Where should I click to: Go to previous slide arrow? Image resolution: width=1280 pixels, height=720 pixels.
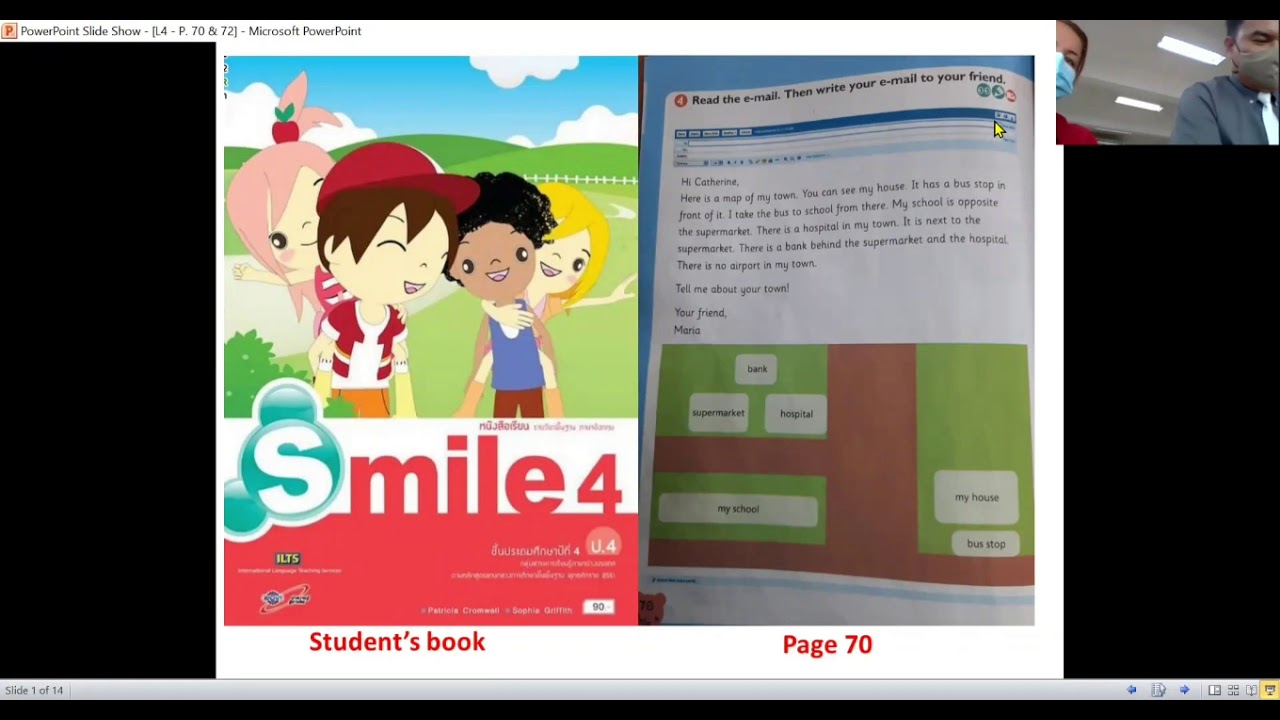point(1132,690)
